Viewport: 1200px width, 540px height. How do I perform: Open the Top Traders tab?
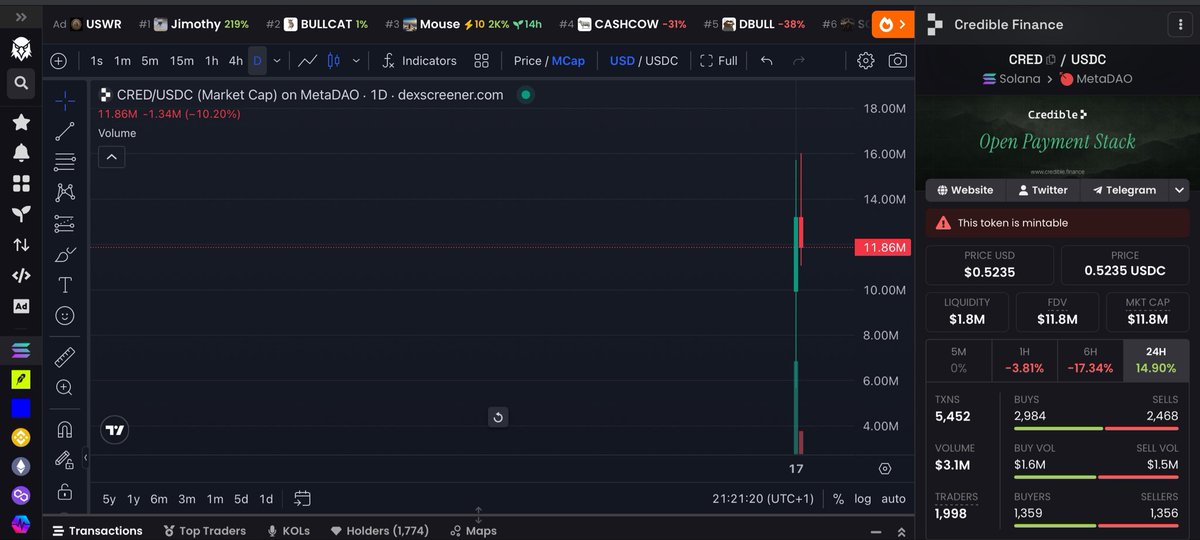click(x=205, y=531)
